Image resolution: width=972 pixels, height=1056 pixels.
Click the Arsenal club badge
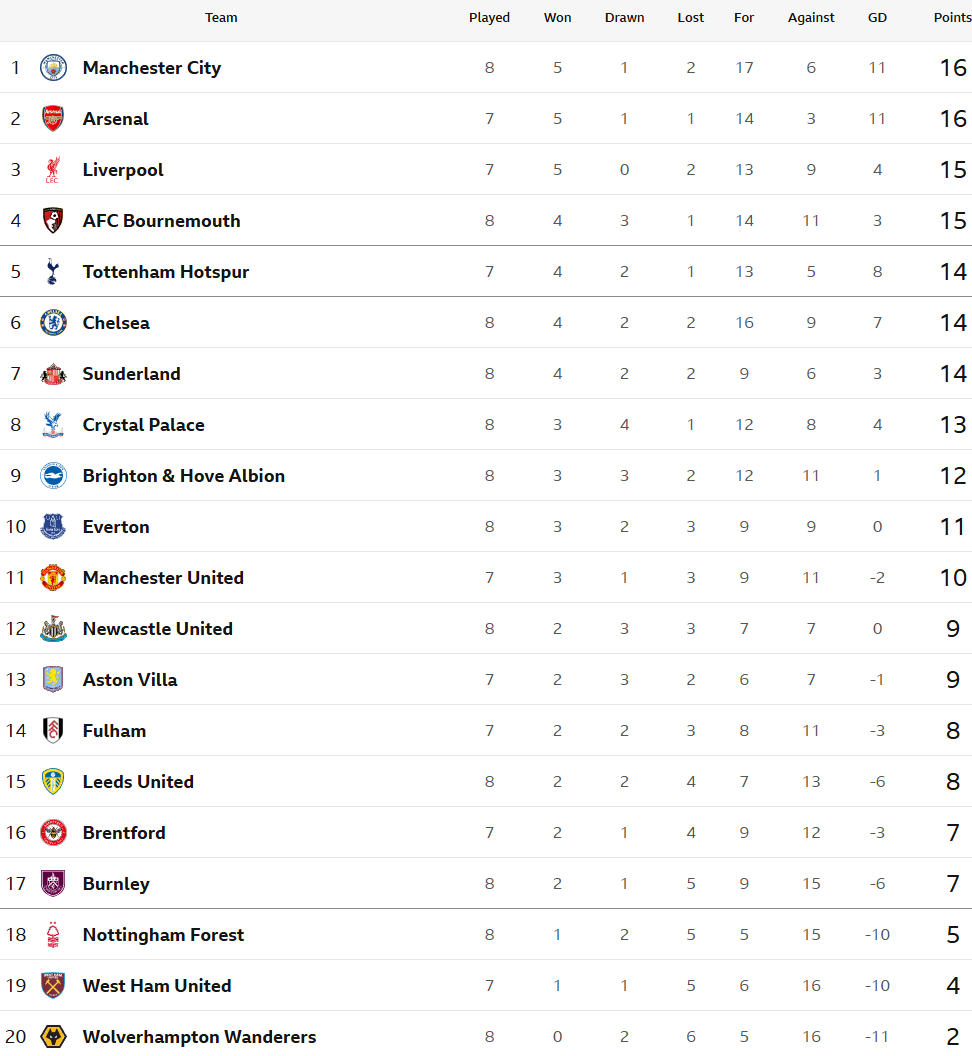click(53, 119)
